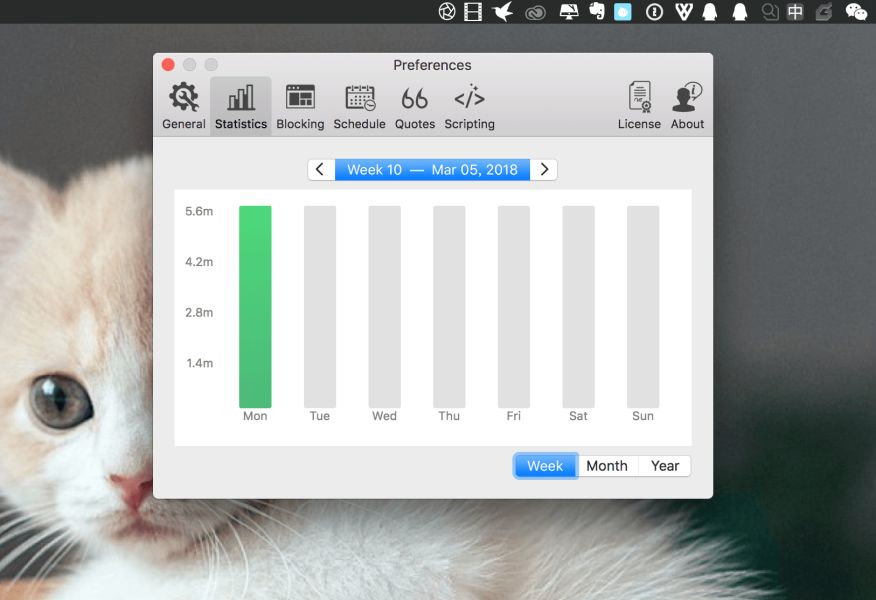Switch chart to Month view
876x600 pixels.
click(x=607, y=466)
